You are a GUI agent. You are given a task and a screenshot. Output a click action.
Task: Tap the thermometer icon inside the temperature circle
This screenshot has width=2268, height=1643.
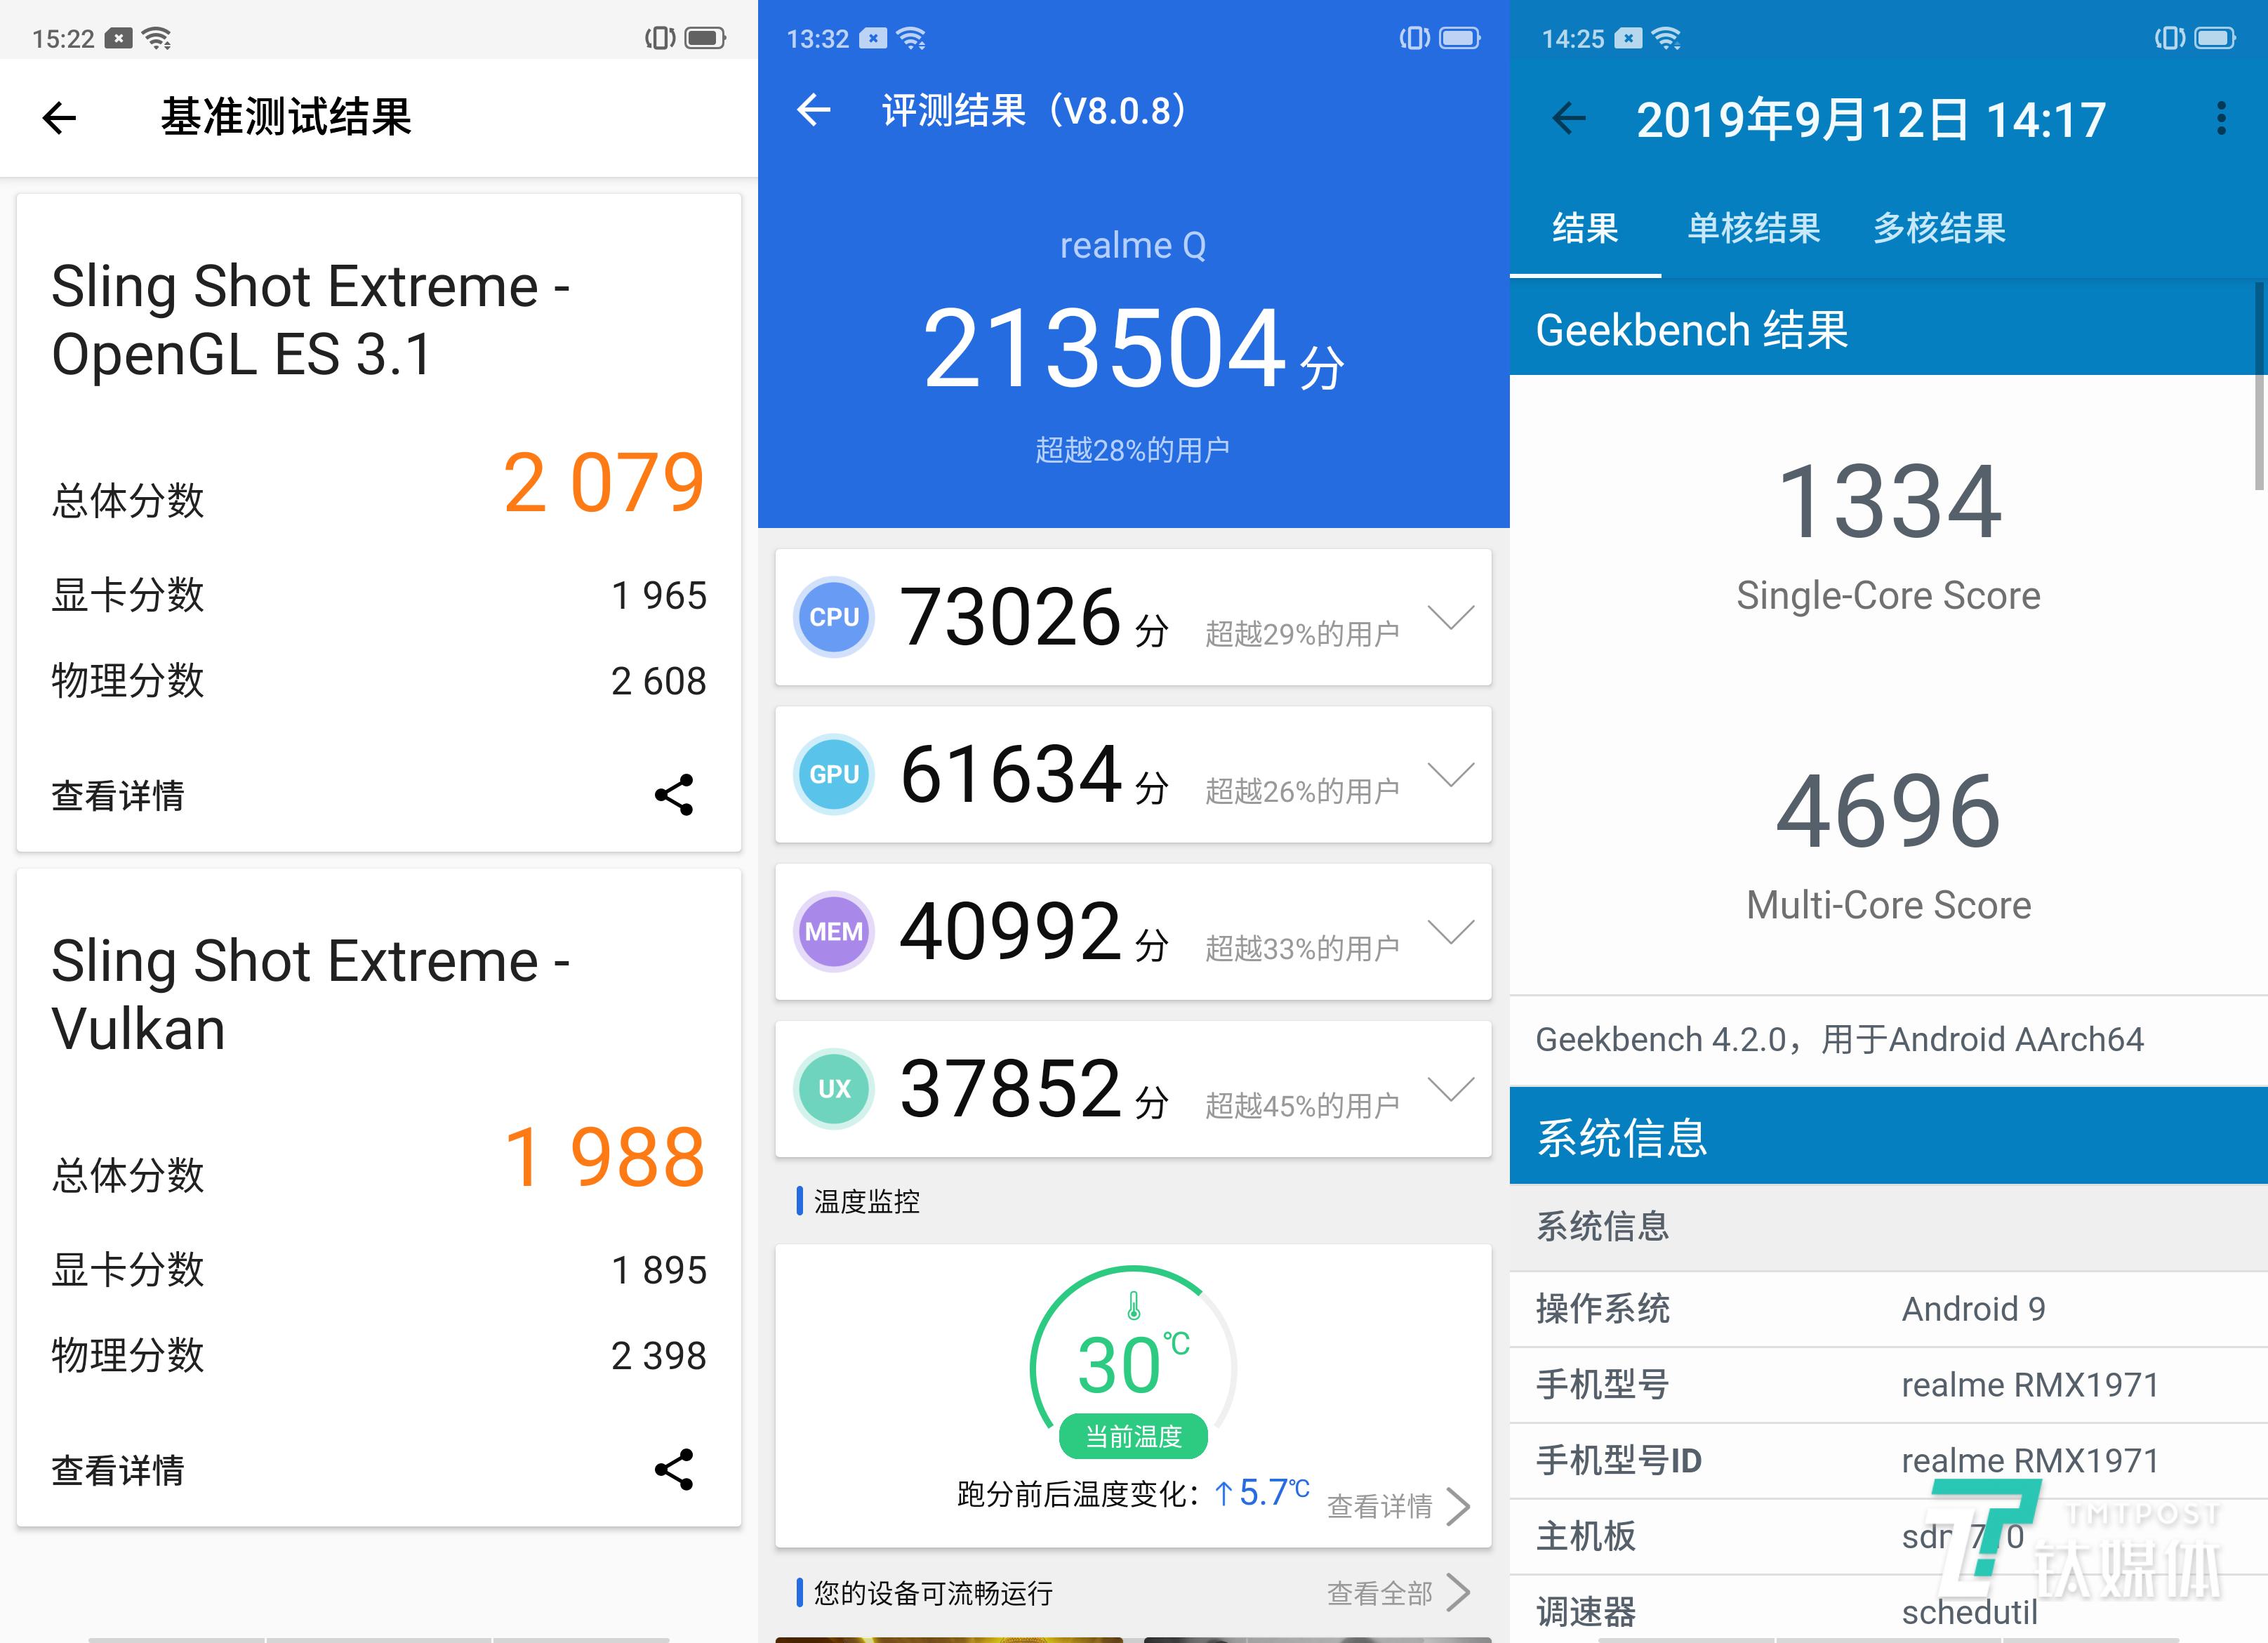[x=1133, y=1305]
